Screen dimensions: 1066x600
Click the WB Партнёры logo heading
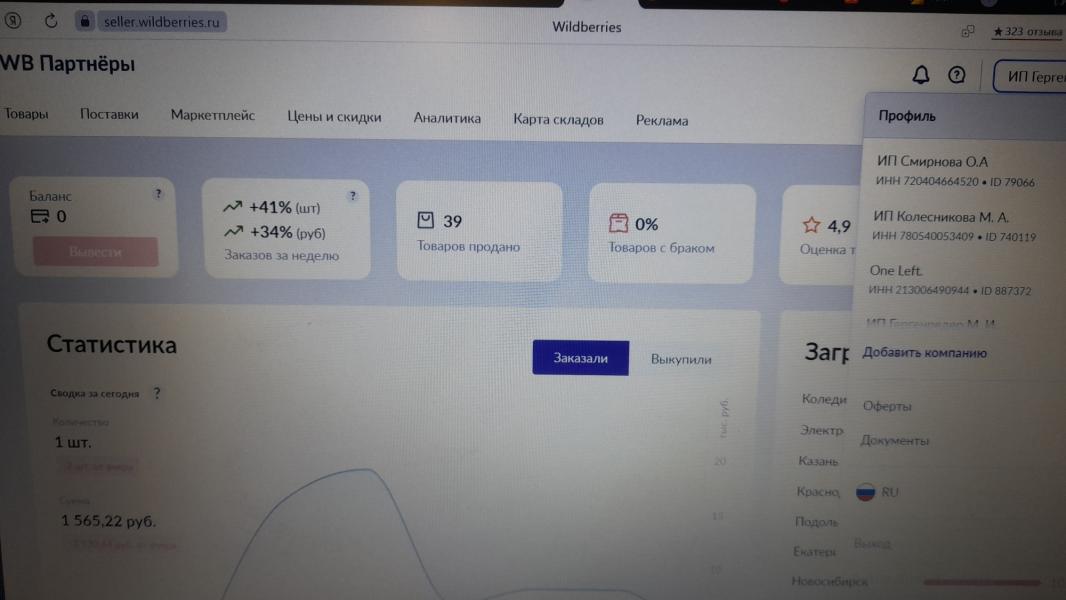click(67, 64)
